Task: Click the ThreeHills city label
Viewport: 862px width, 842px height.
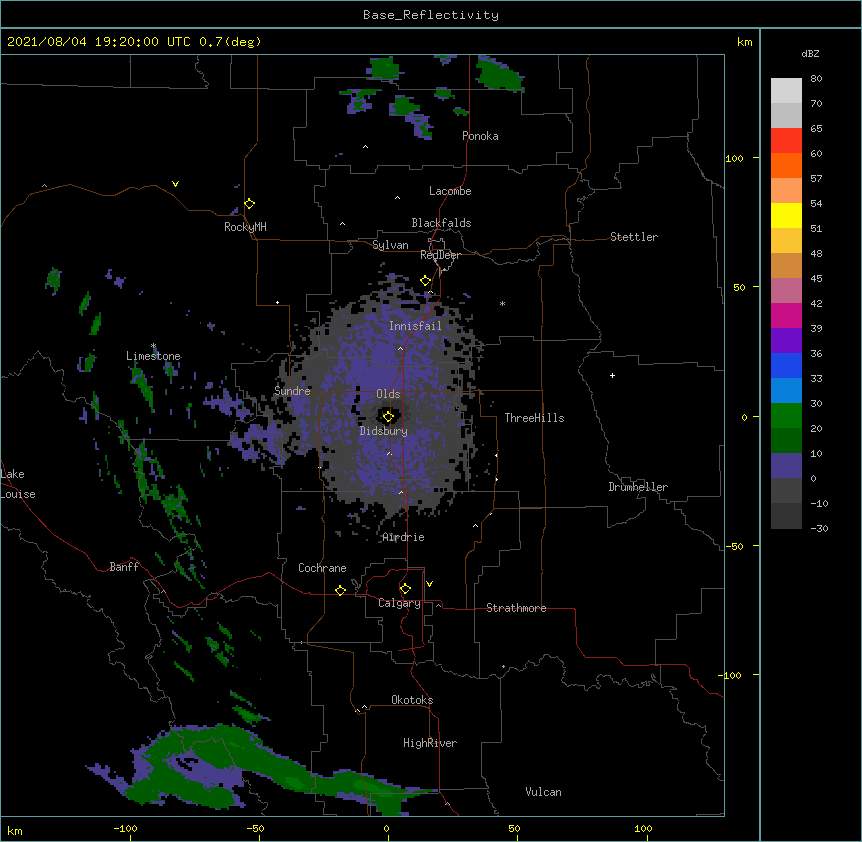Action: point(534,418)
